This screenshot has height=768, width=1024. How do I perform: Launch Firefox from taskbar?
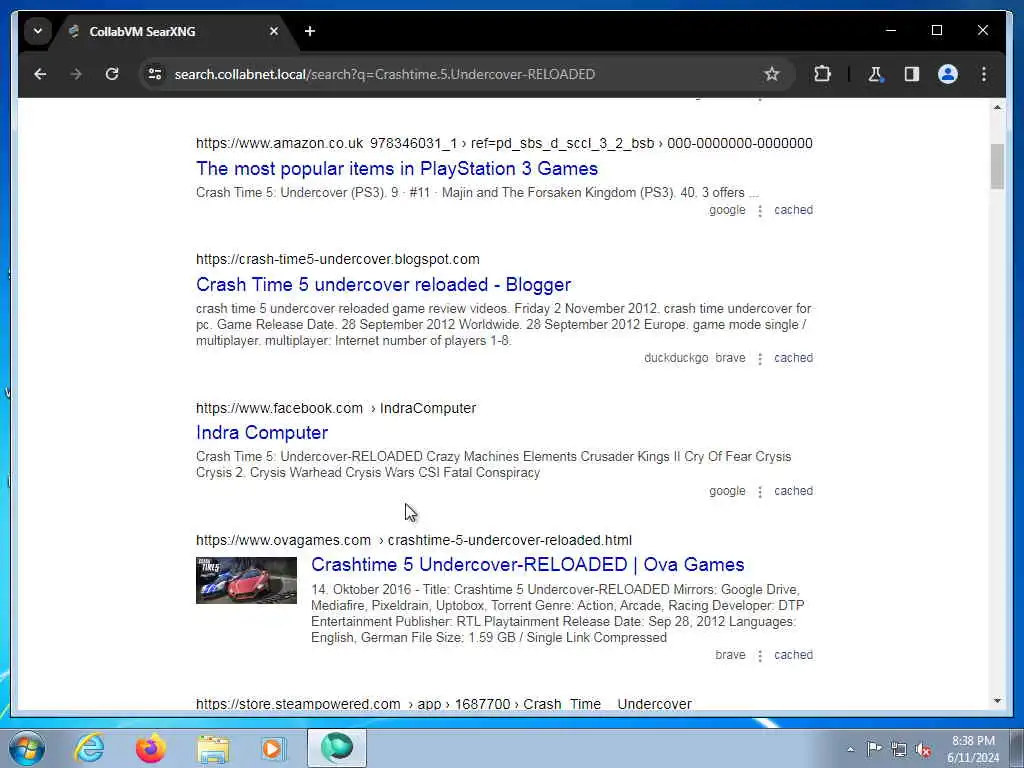pyautogui.click(x=150, y=748)
